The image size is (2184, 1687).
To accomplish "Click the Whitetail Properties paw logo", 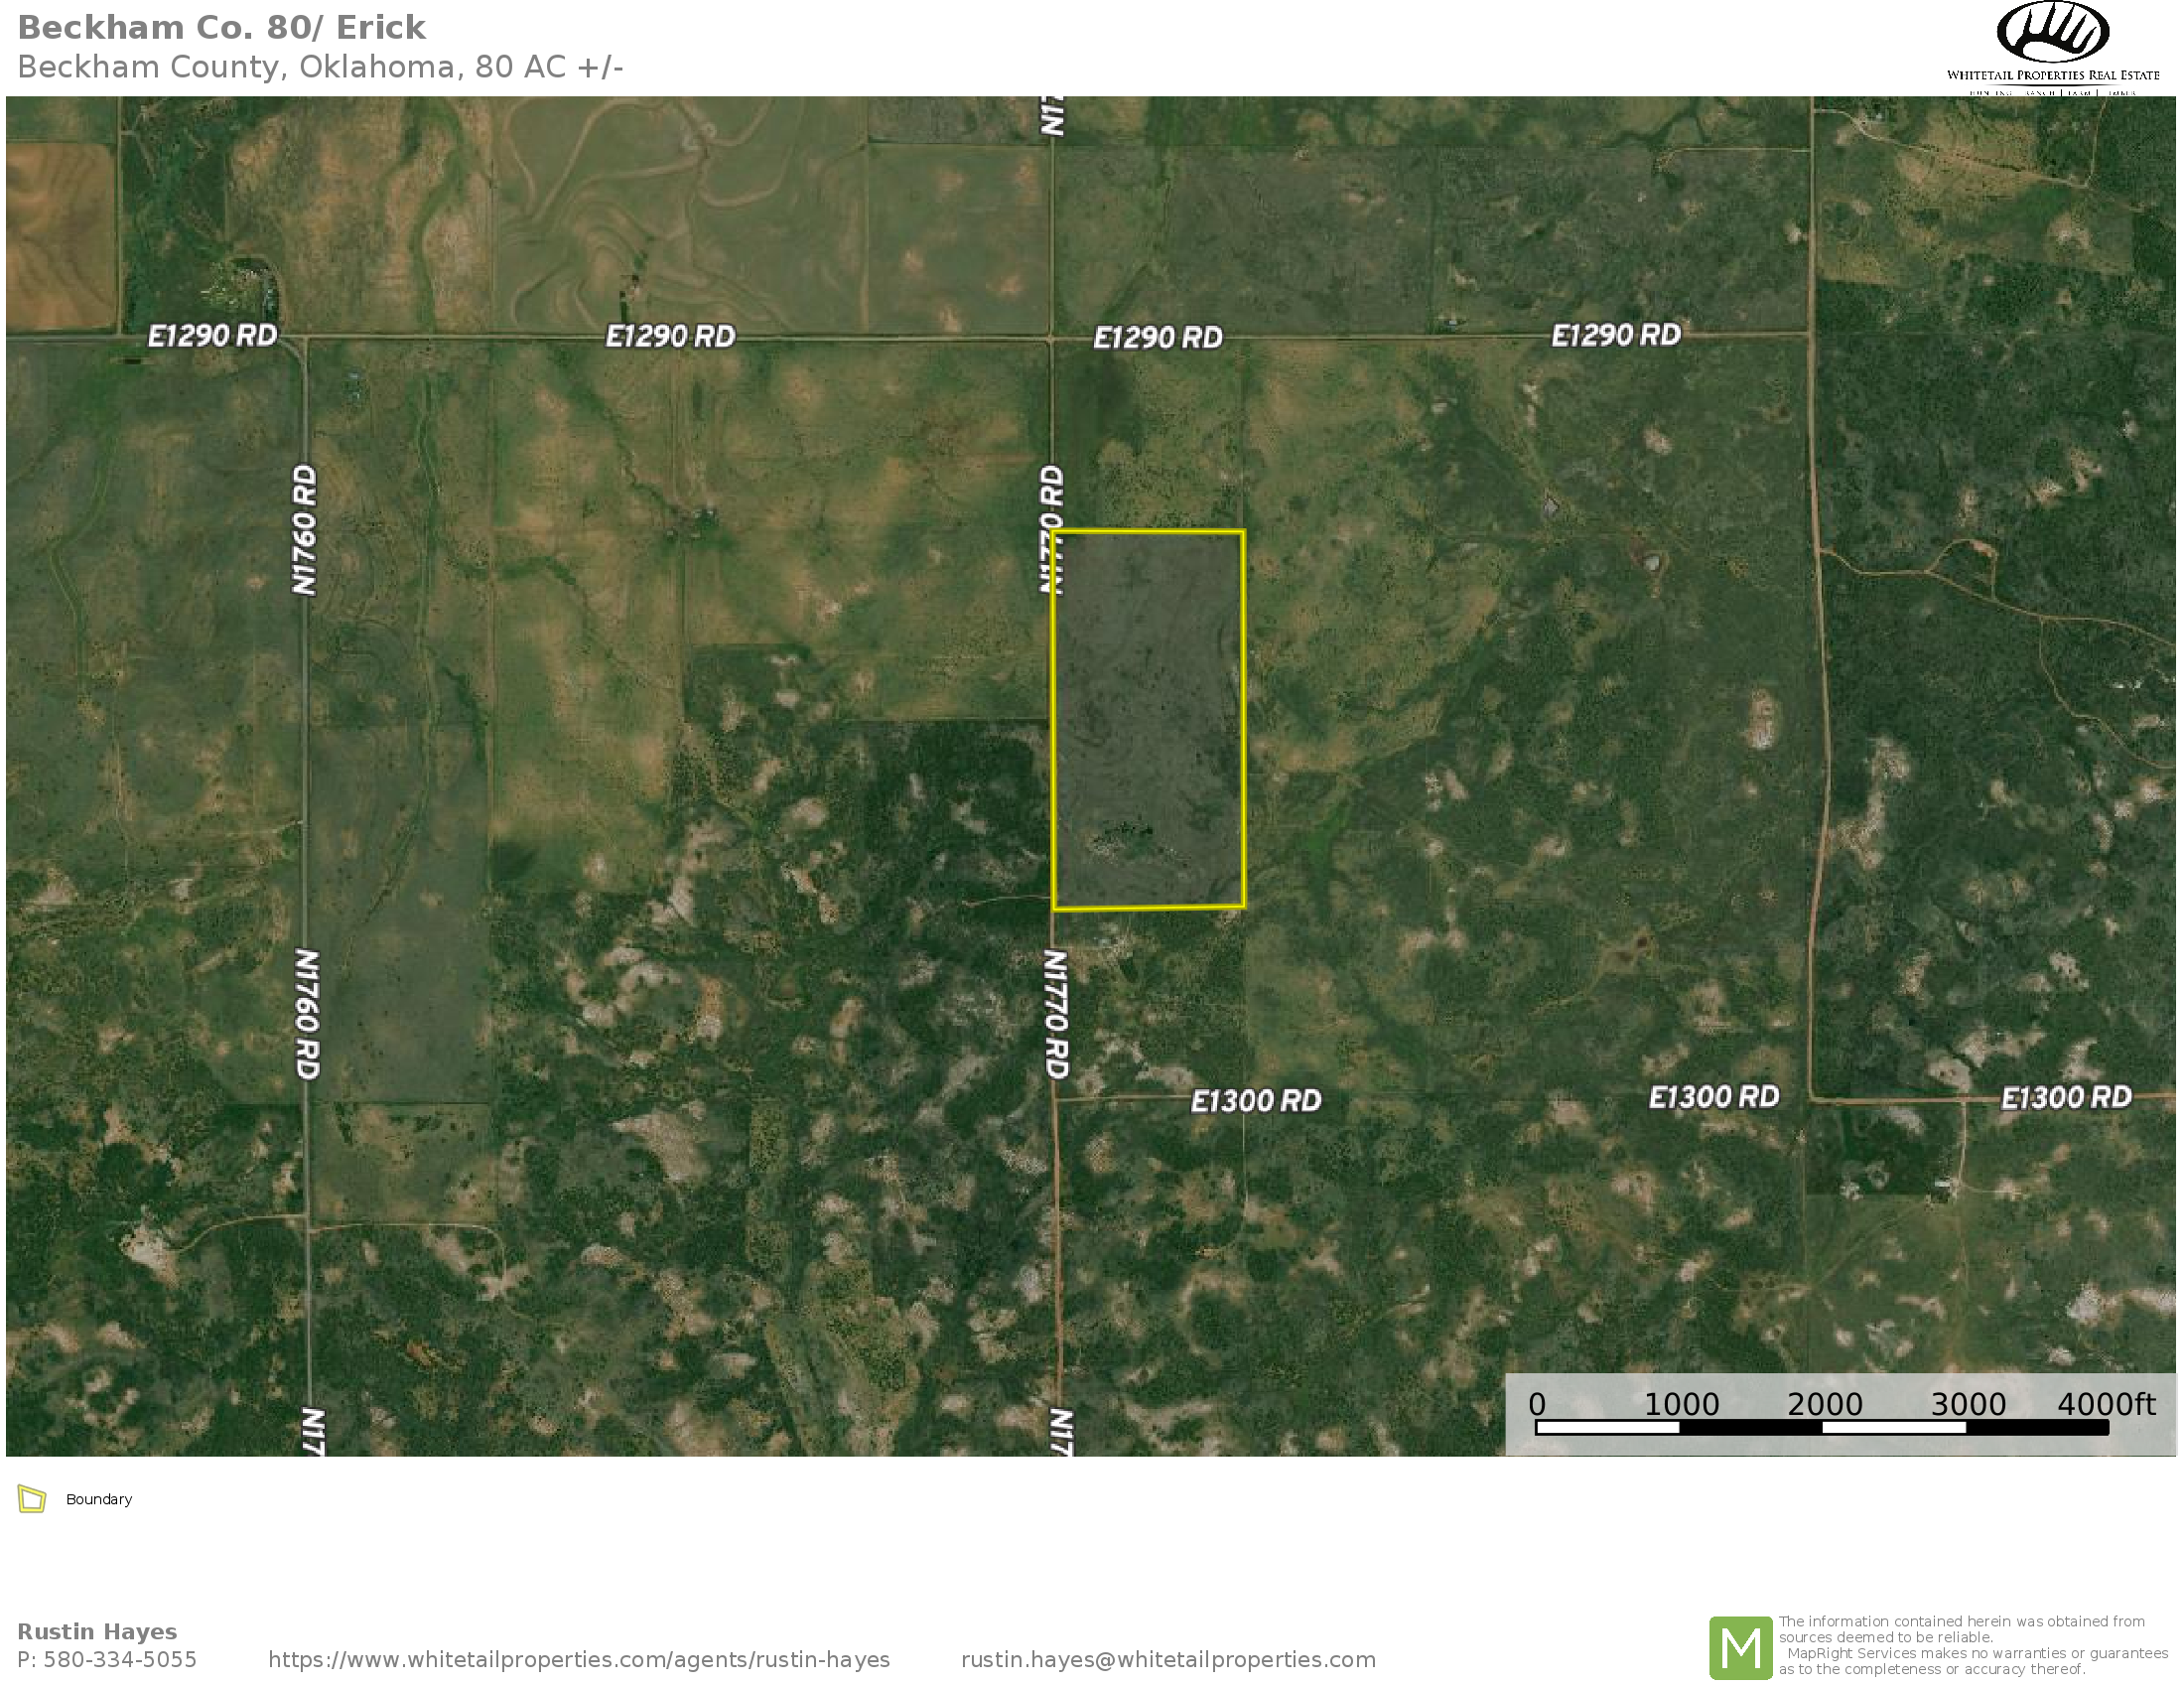I will [2052, 34].
